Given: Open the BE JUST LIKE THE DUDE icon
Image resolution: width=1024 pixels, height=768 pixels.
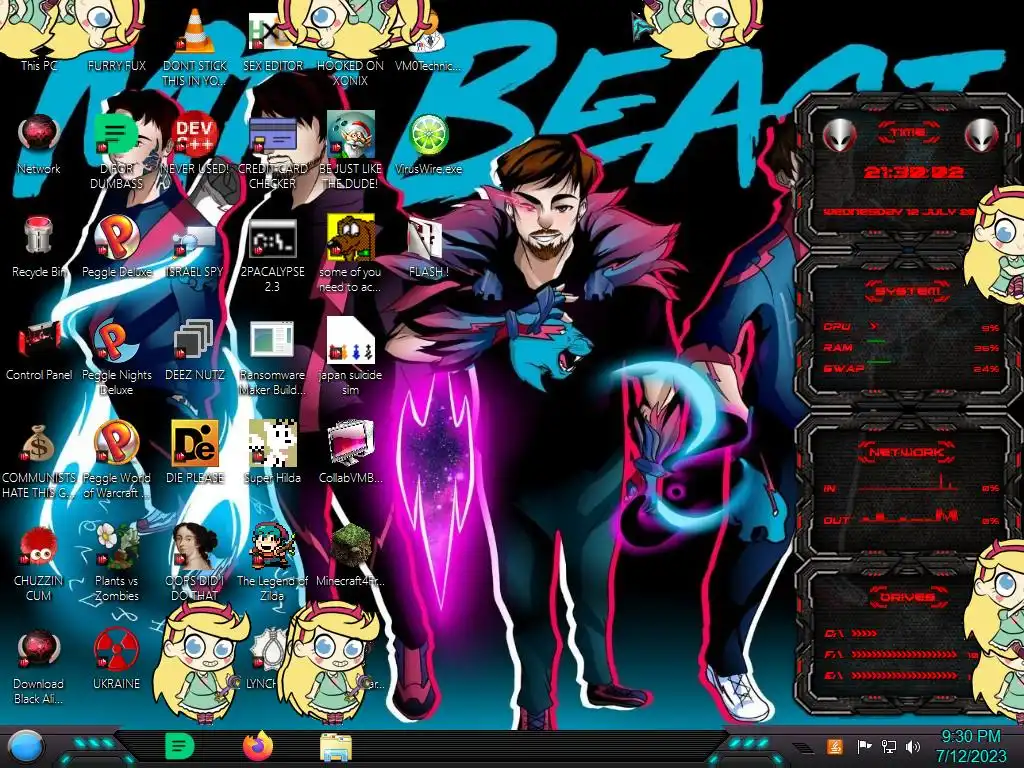Looking at the screenshot, I should (350, 136).
